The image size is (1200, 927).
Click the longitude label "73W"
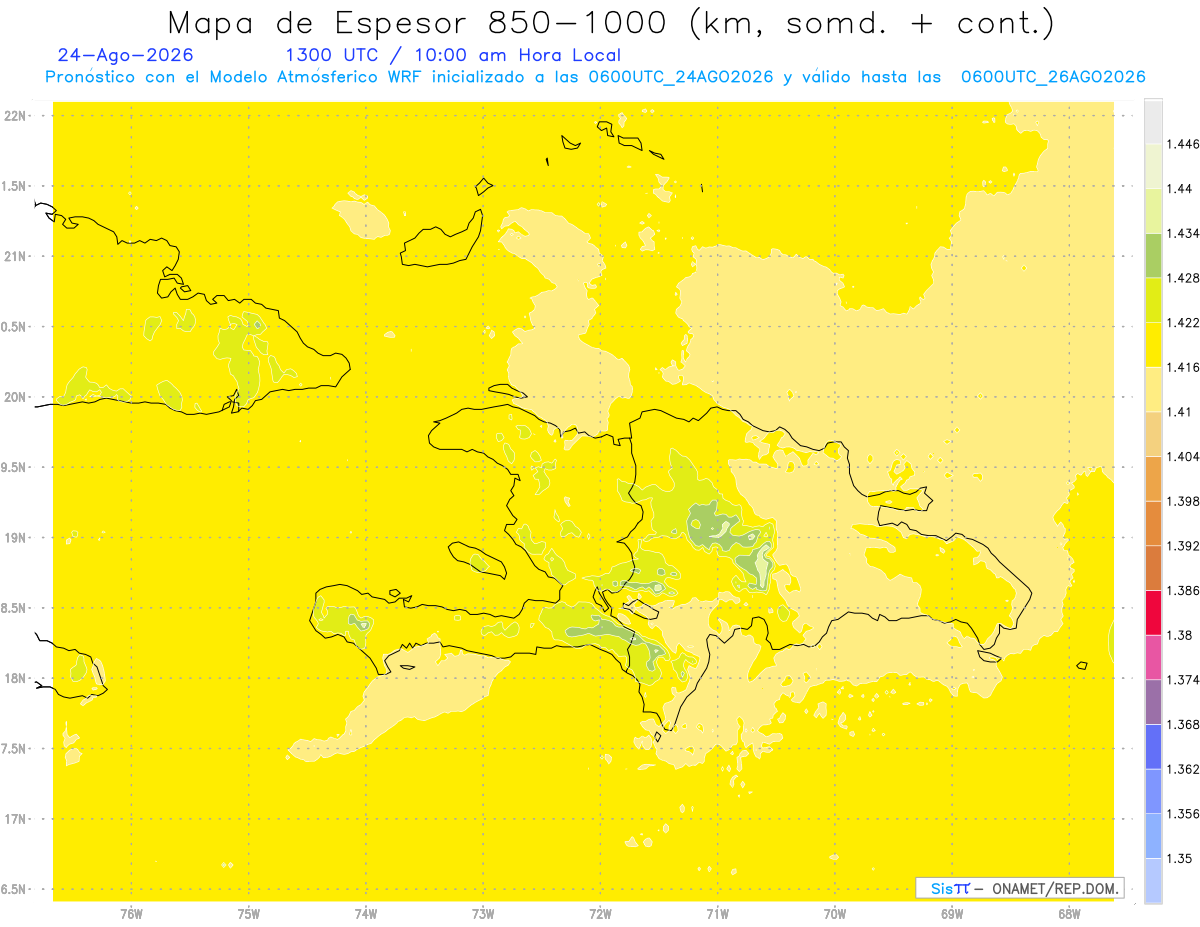[483, 913]
